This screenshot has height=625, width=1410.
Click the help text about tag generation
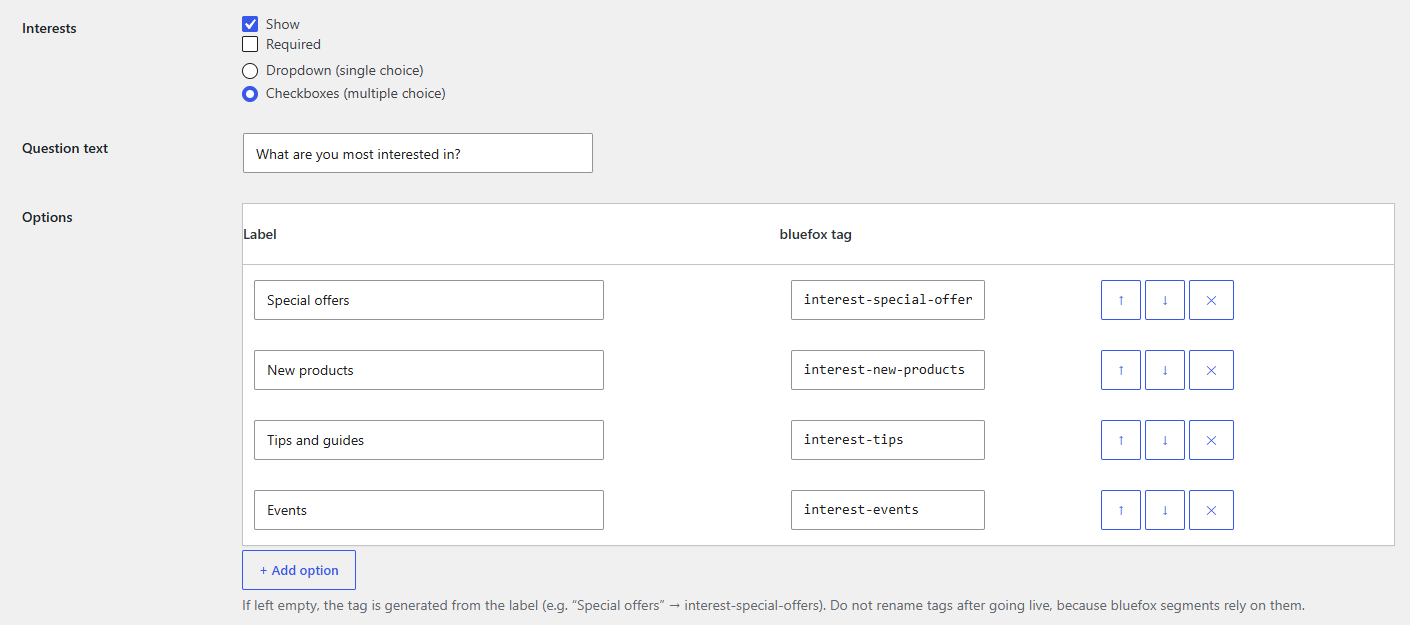tap(773, 606)
